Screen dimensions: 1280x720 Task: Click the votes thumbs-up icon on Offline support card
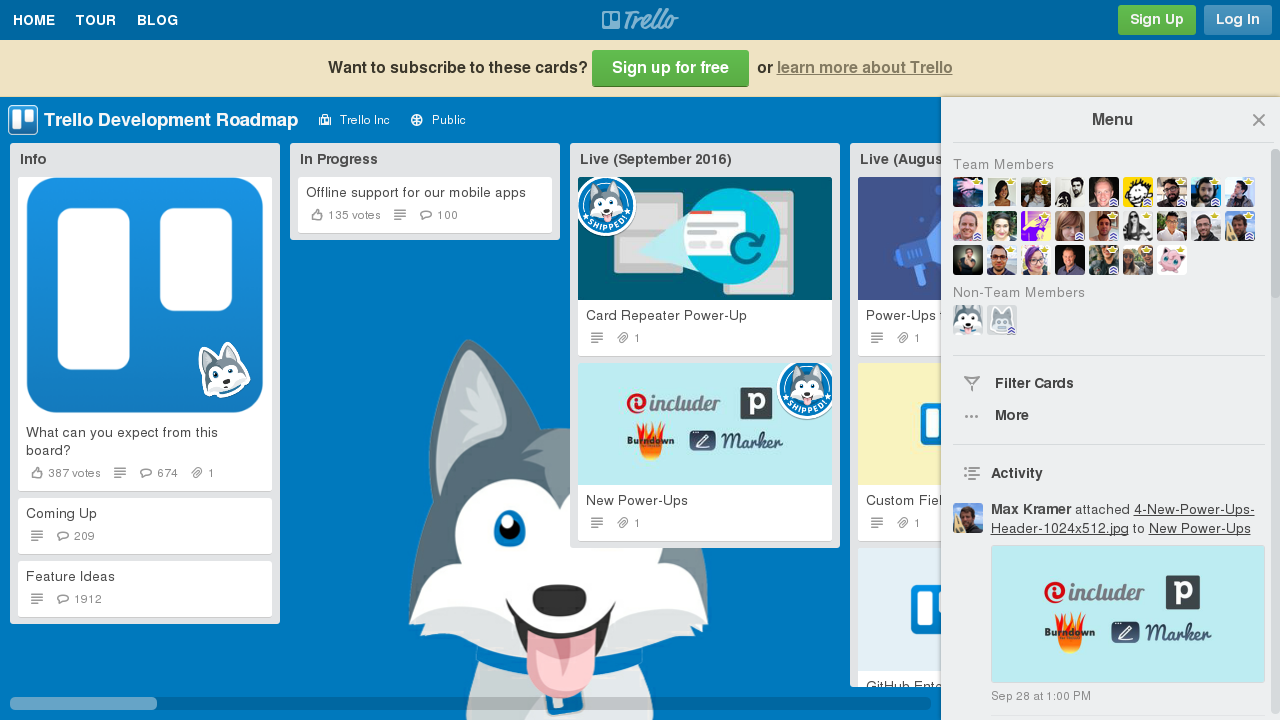[317, 215]
